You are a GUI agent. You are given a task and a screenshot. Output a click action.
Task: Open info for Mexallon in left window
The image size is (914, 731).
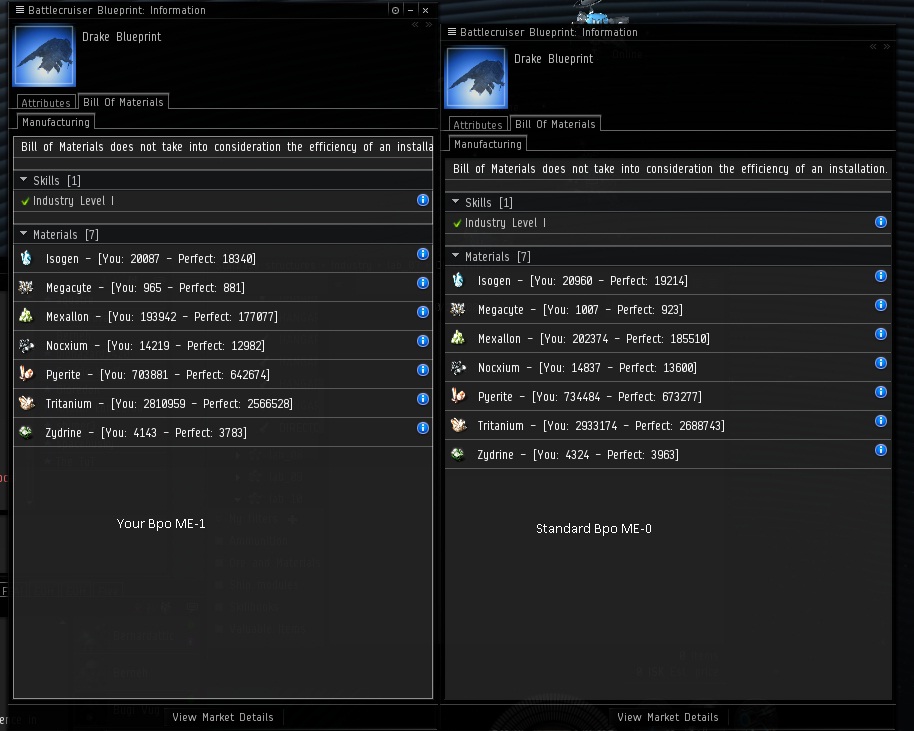pyautogui.click(x=423, y=312)
